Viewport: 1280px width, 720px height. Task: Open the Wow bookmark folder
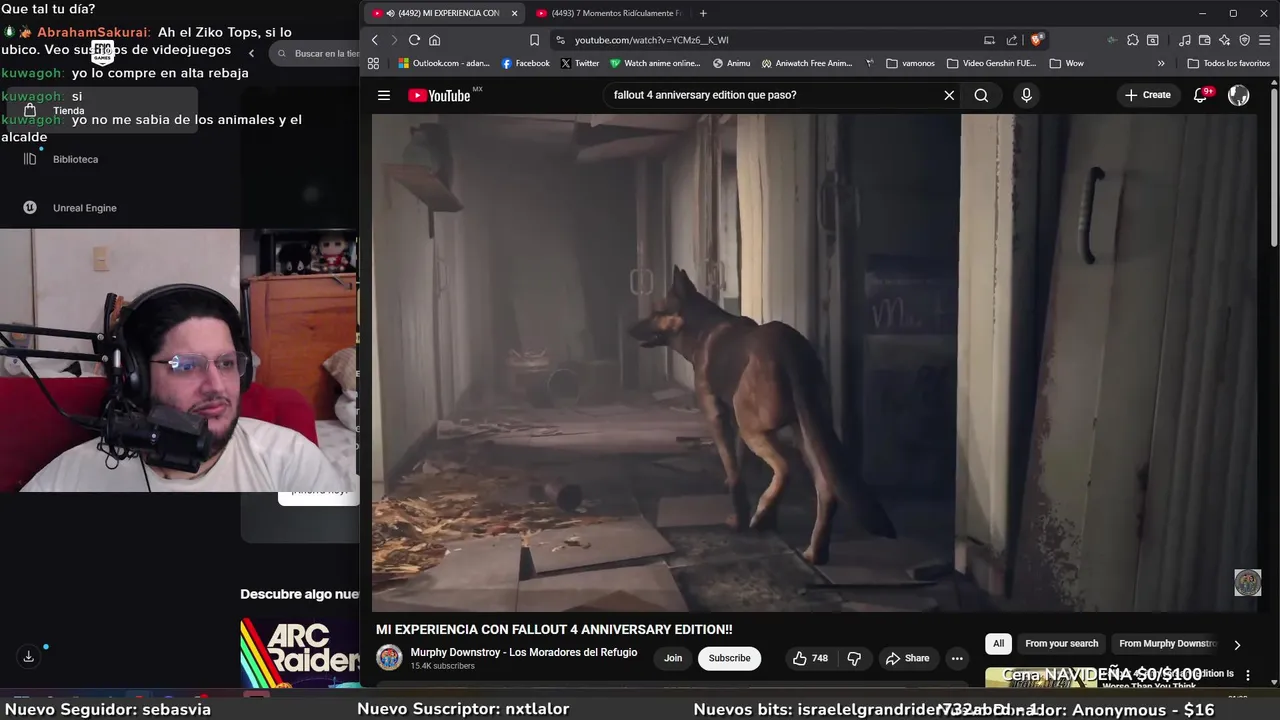1066,63
